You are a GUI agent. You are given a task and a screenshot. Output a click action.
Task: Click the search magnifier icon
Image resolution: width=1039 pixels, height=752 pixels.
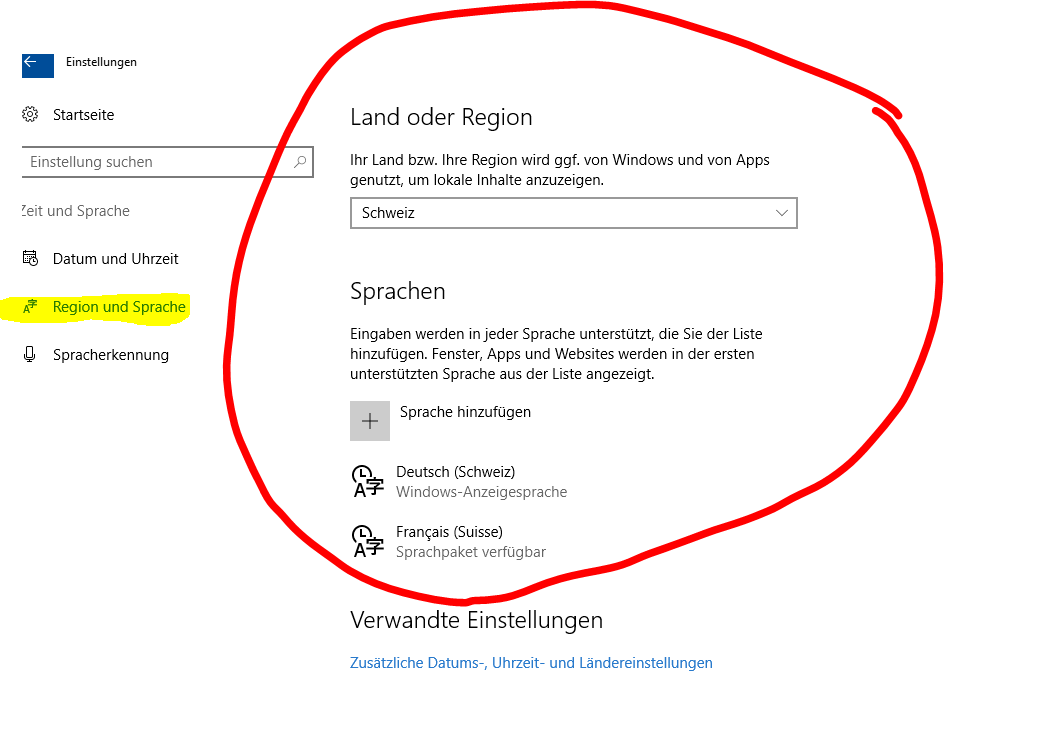tap(300, 162)
